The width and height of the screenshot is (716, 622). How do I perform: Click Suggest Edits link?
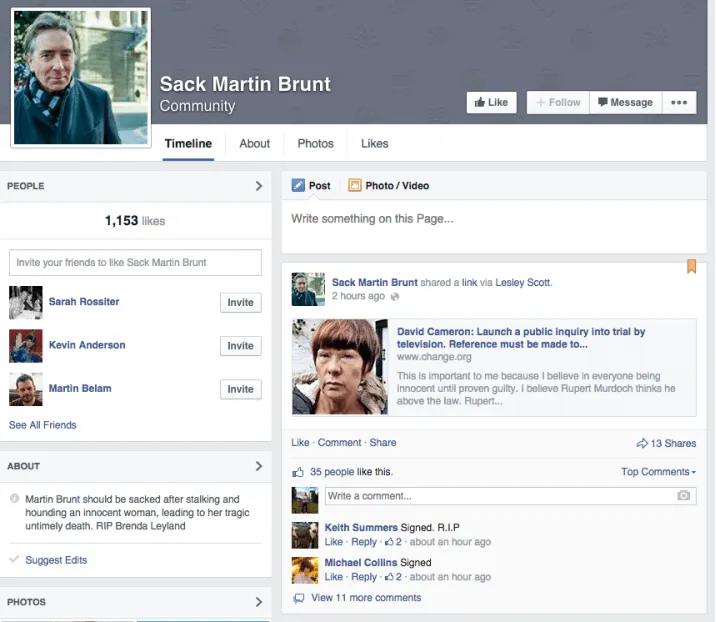click(56, 560)
